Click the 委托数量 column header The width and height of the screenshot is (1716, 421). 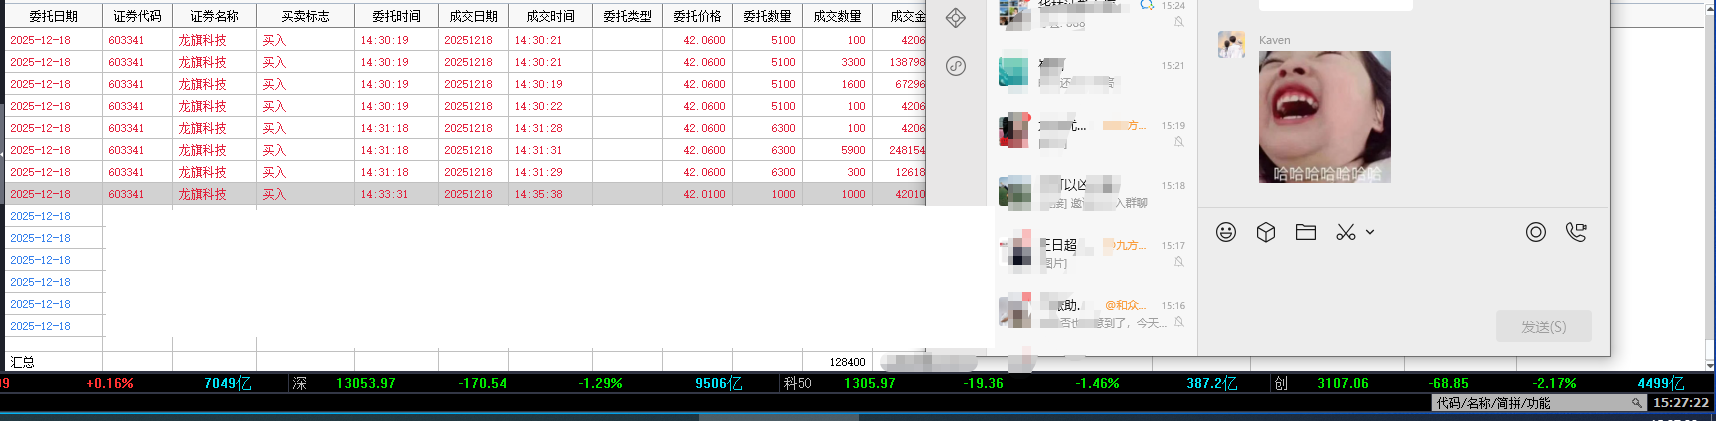coord(767,16)
